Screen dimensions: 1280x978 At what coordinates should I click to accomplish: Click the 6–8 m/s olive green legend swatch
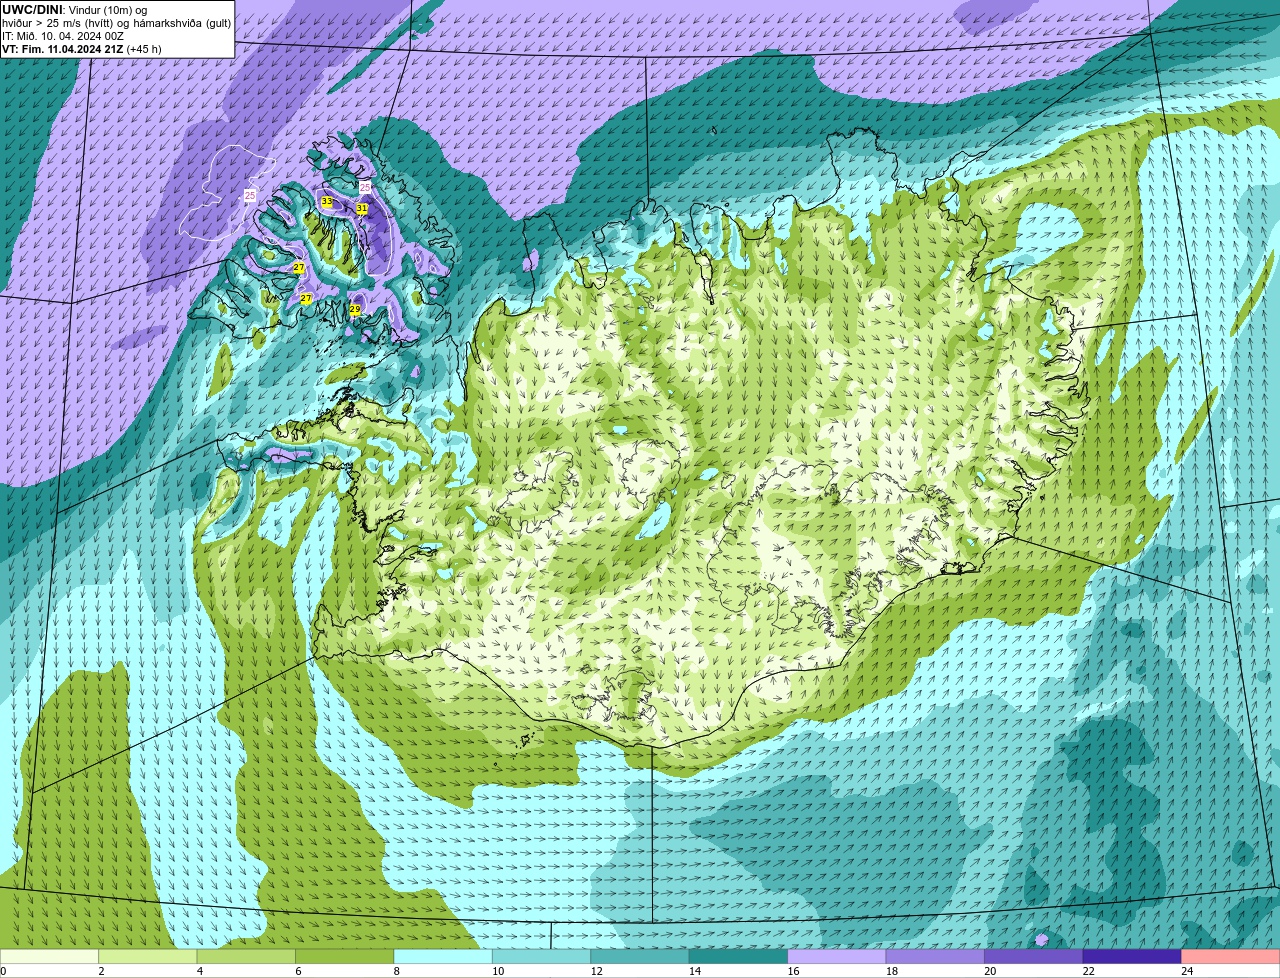point(345,956)
